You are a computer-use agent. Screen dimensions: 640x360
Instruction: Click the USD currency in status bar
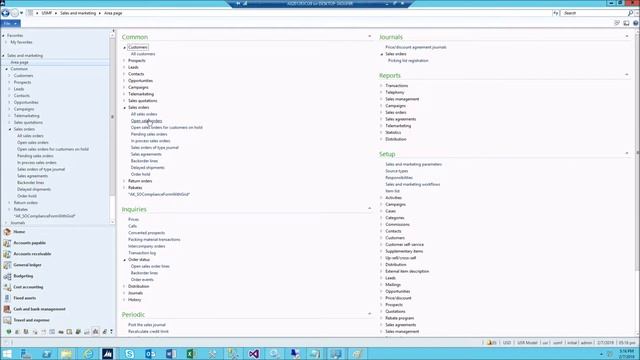pyautogui.click(x=507, y=343)
